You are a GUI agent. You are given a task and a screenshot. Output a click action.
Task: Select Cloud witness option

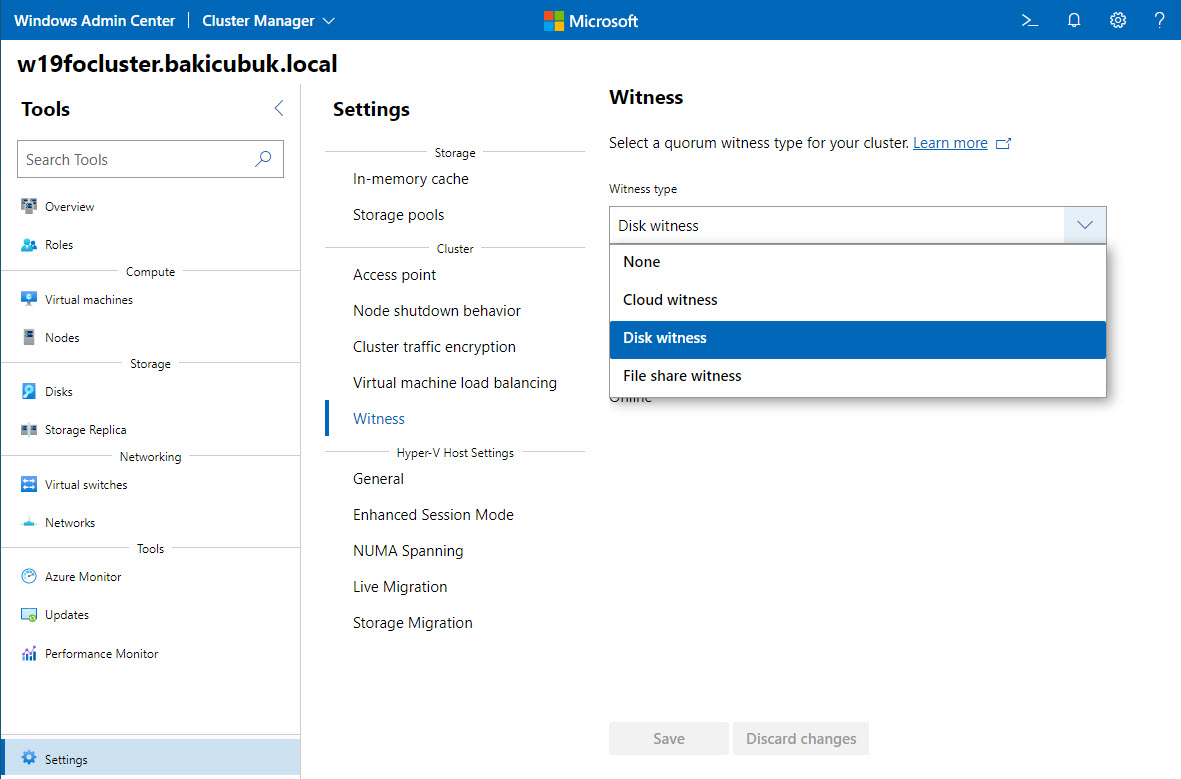point(857,300)
